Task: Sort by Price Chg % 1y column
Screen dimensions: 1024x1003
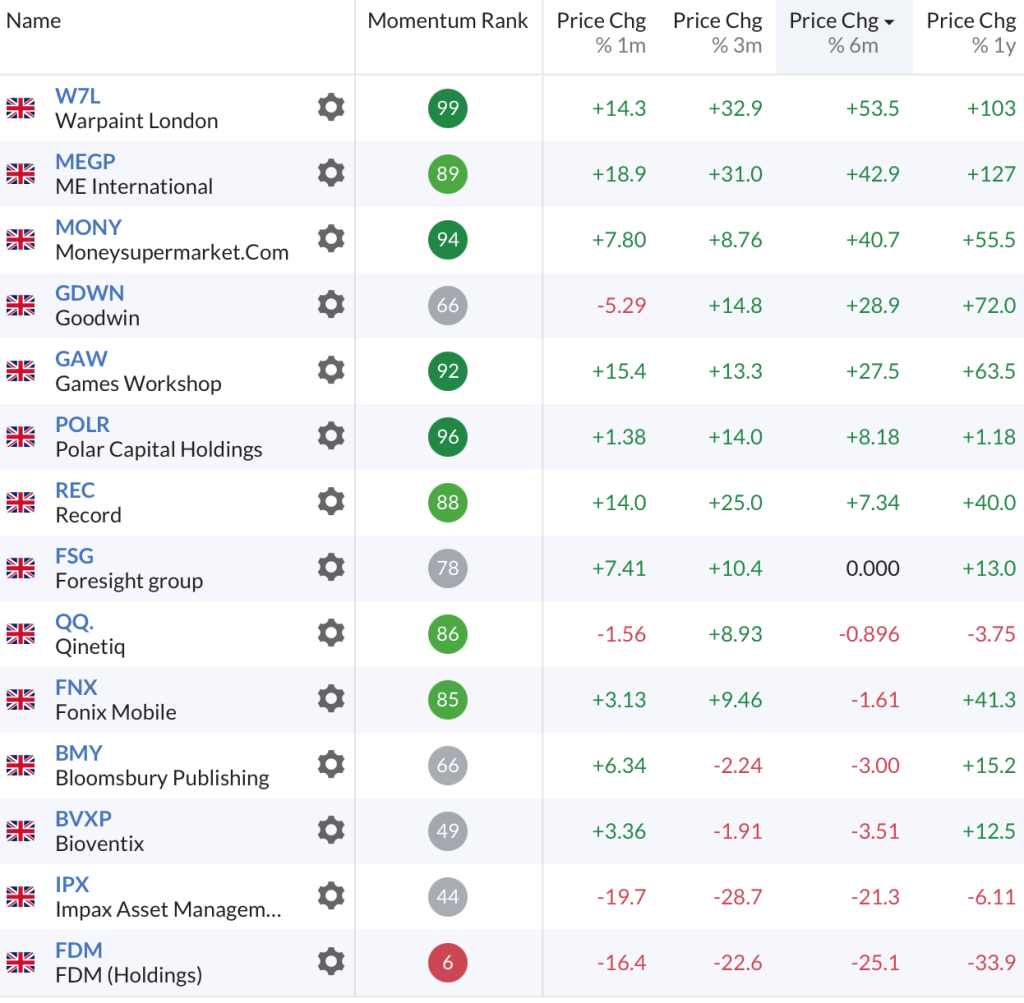Action: 970,33
